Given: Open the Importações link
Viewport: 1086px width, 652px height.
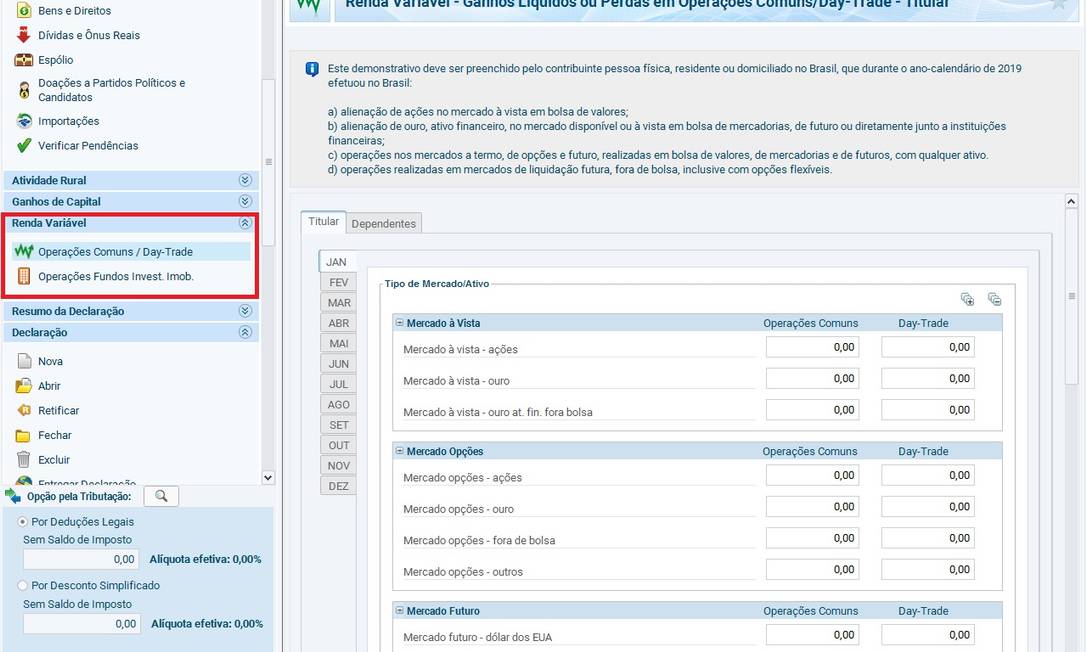Looking at the screenshot, I should (x=68, y=121).
